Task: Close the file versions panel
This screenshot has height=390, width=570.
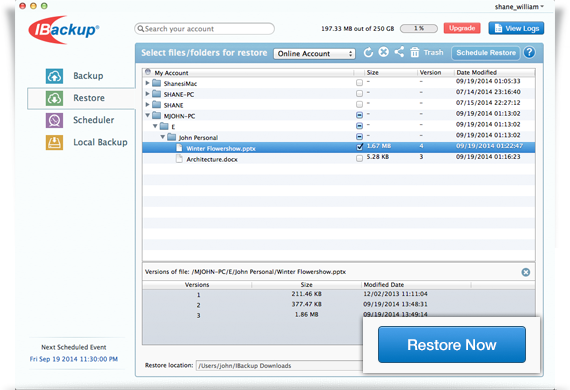Action: (526, 272)
